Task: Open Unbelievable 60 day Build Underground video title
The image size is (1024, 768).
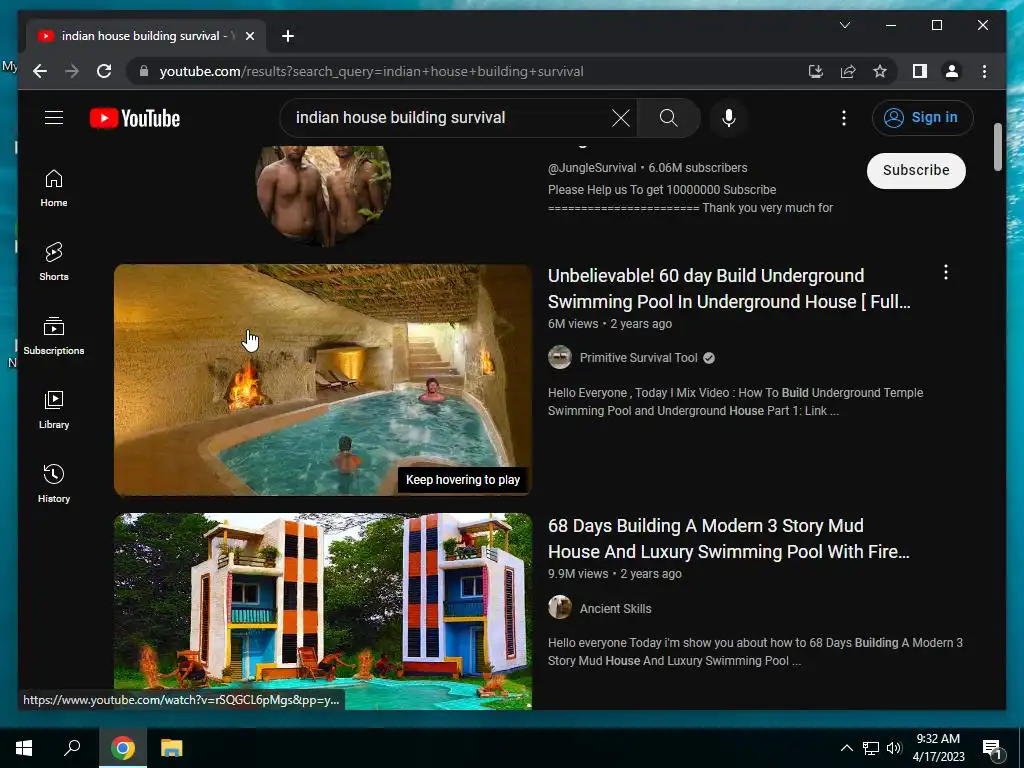Action: coord(729,289)
